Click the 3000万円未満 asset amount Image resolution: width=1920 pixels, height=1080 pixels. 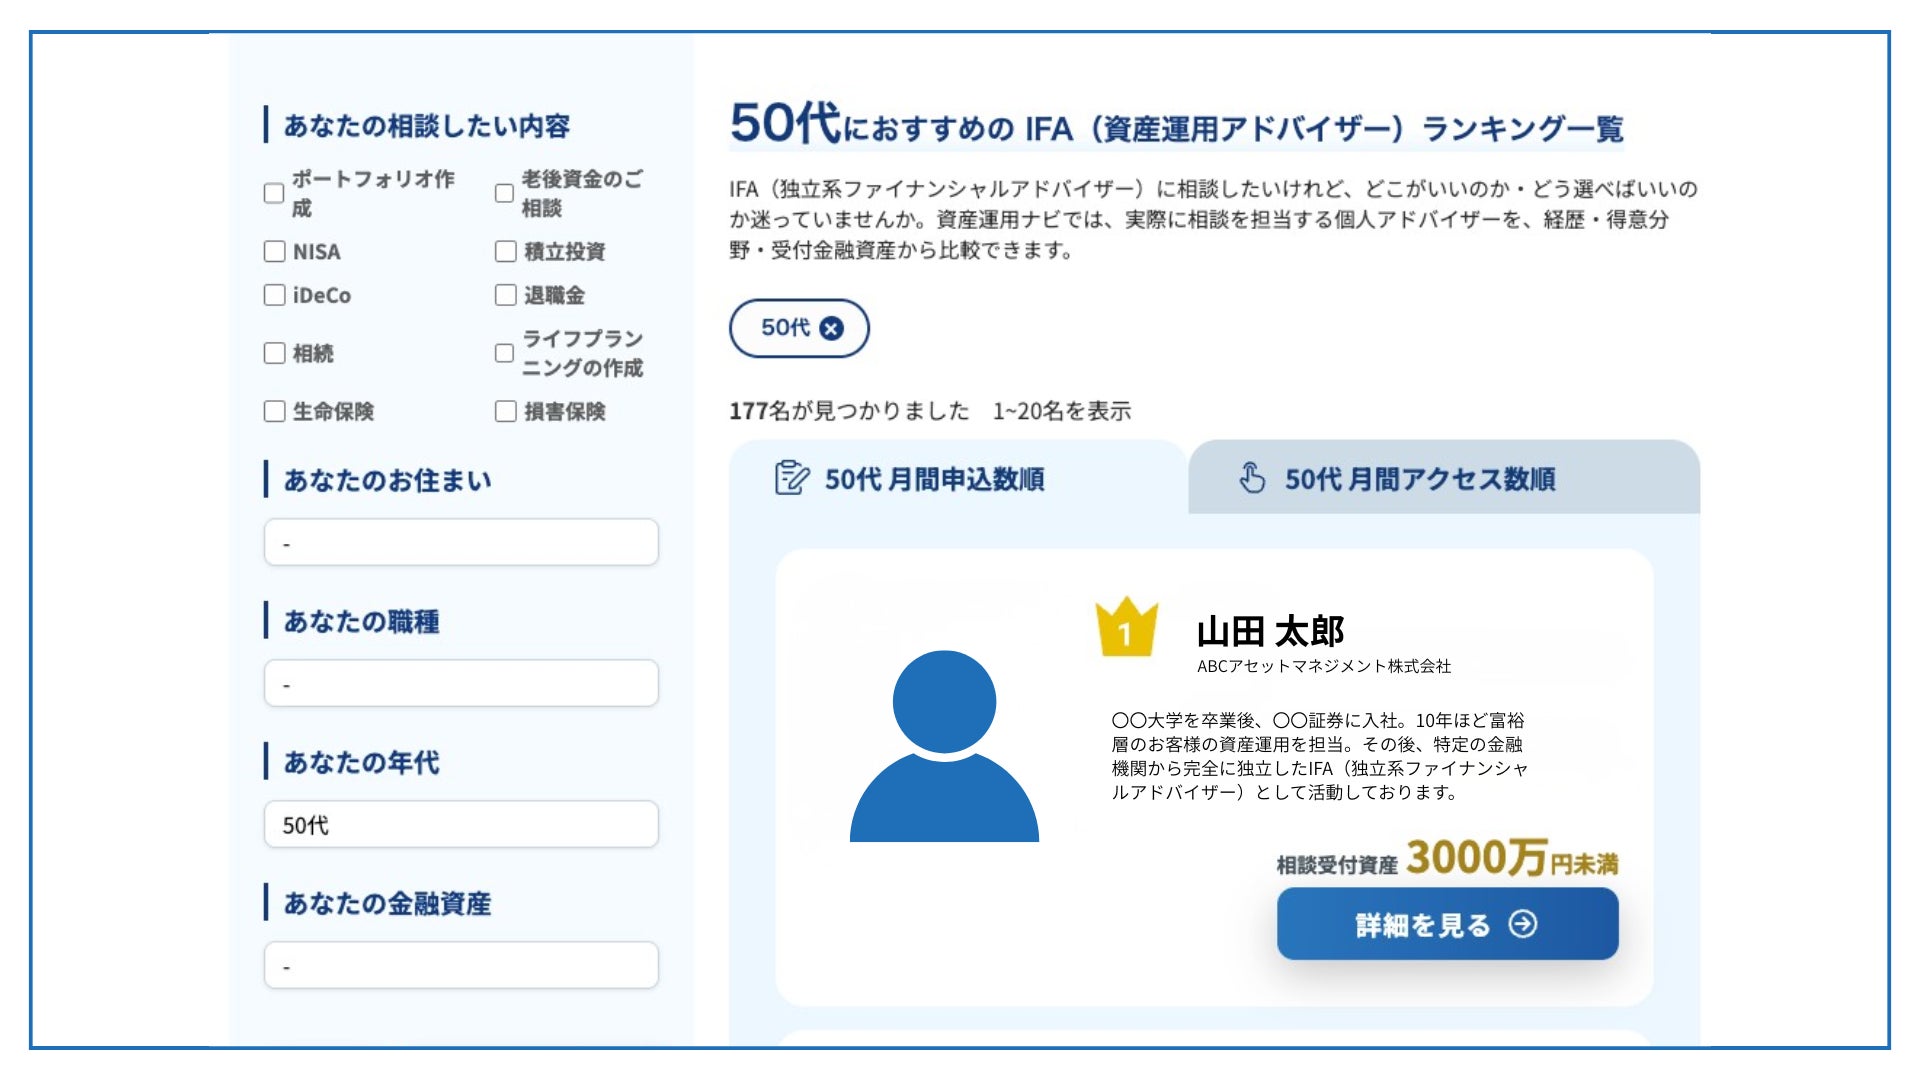coord(1511,858)
